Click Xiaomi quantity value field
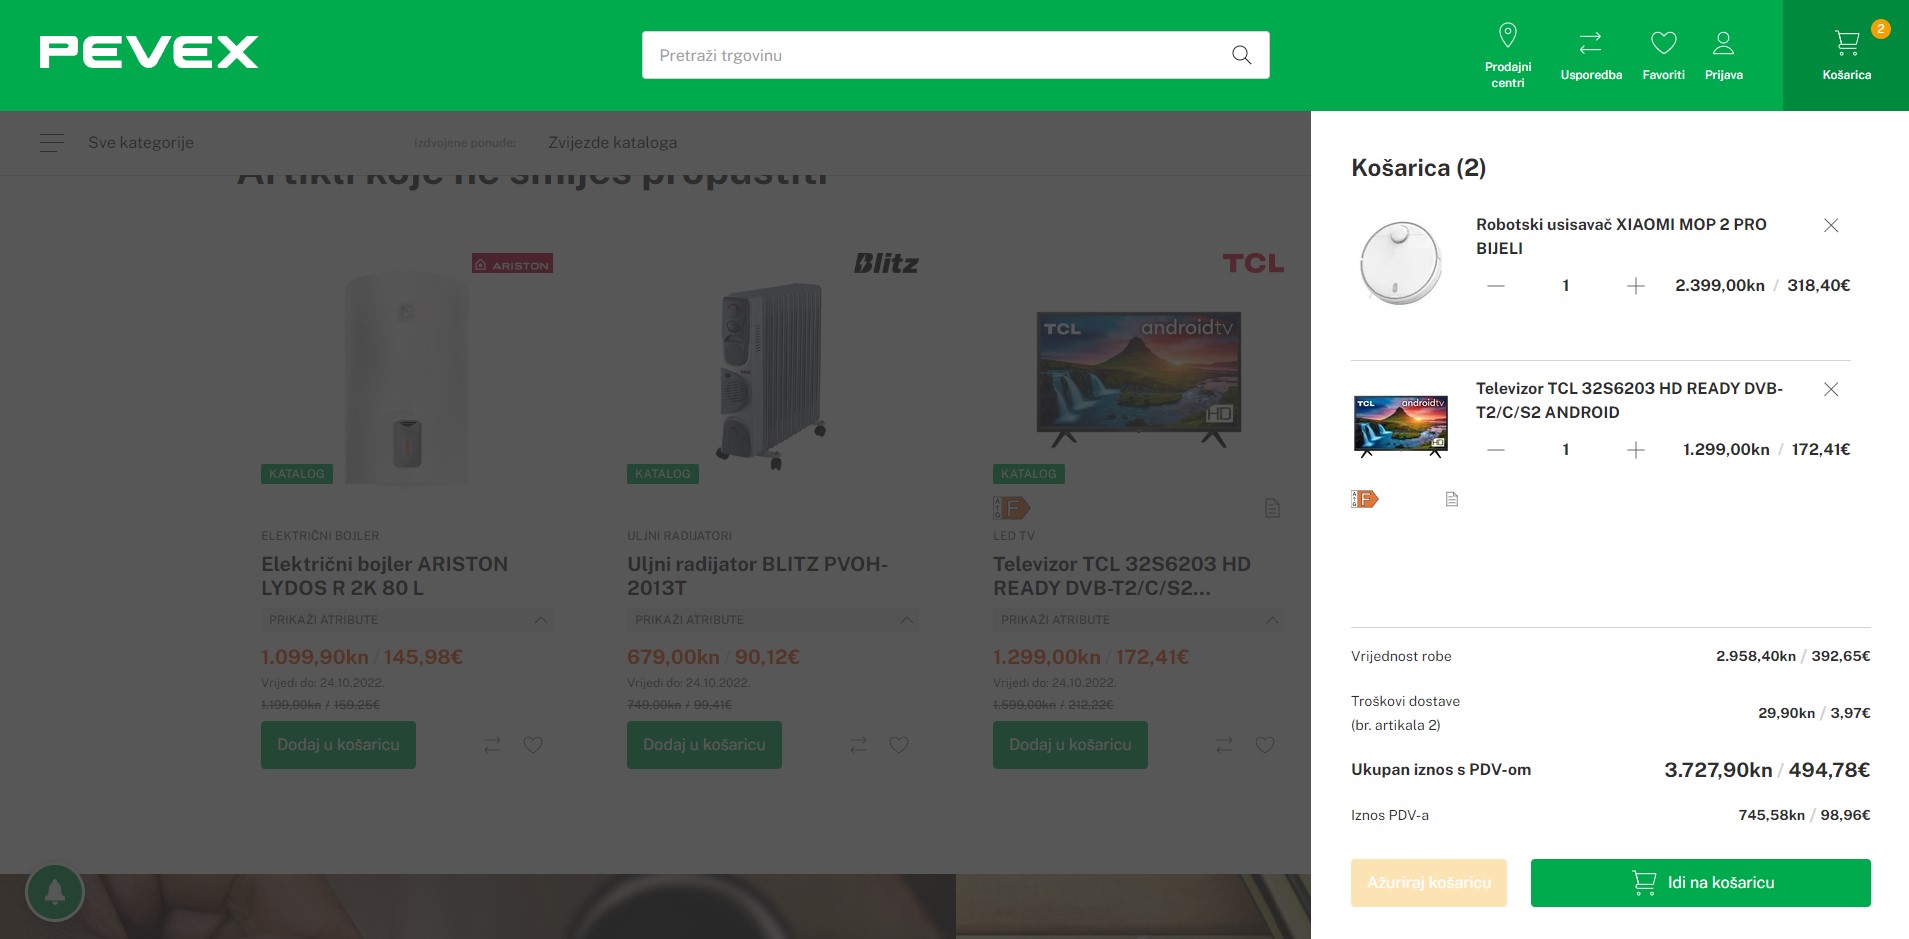This screenshot has height=939, width=1909. (1565, 286)
